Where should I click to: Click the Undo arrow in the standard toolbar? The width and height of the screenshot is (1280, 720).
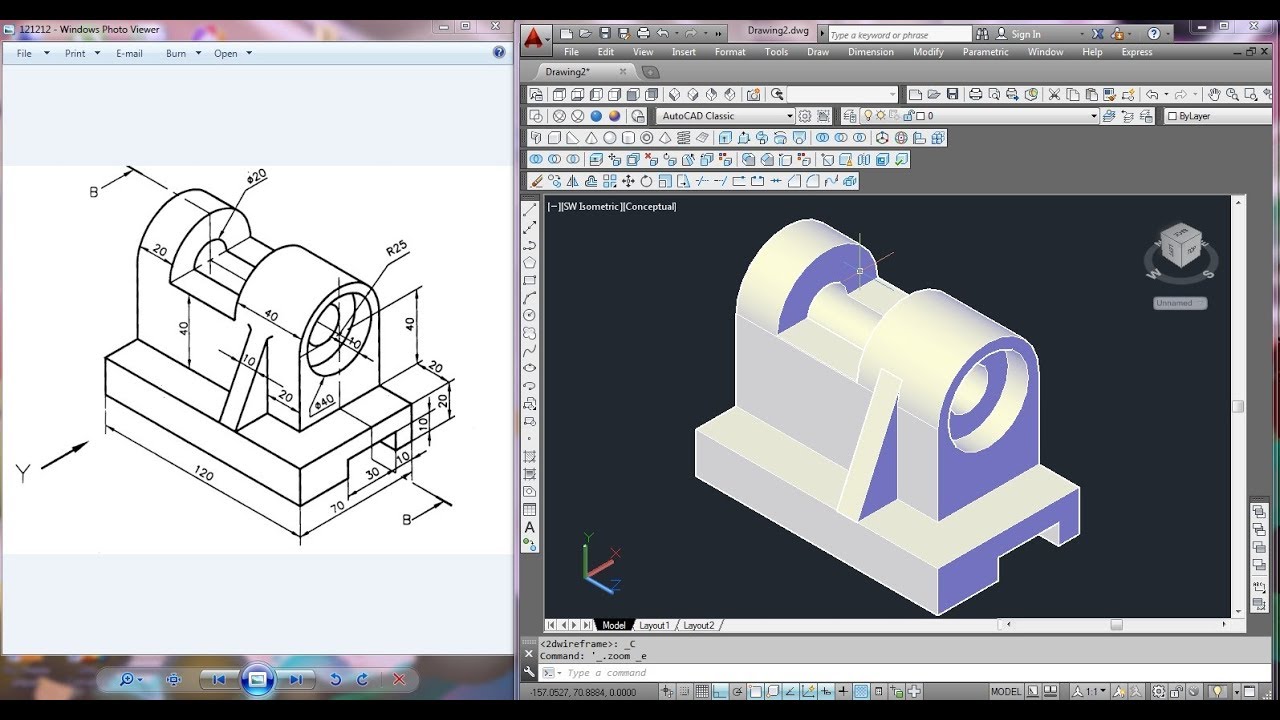pyautogui.click(x=1152, y=94)
